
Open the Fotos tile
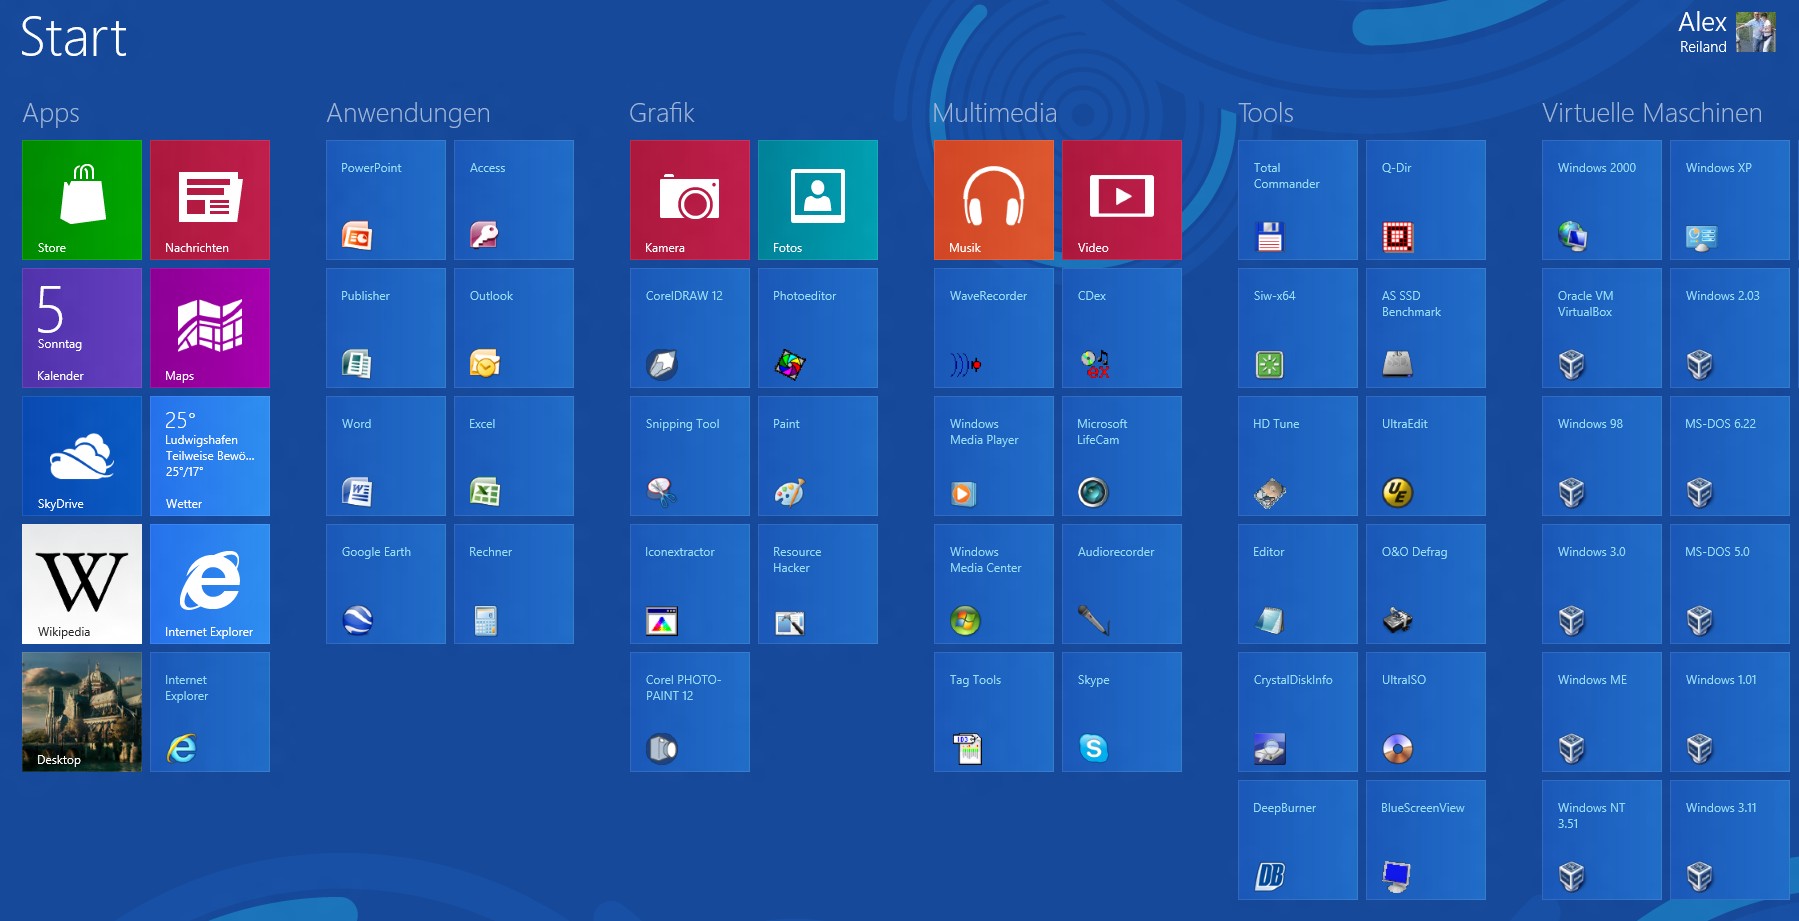(x=818, y=200)
